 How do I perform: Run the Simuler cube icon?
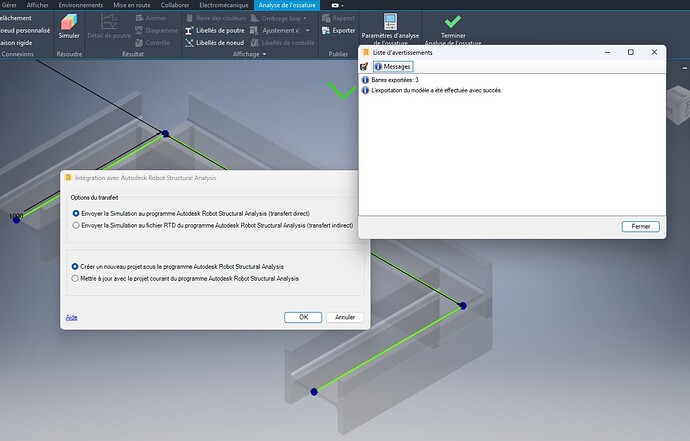[x=69, y=22]
